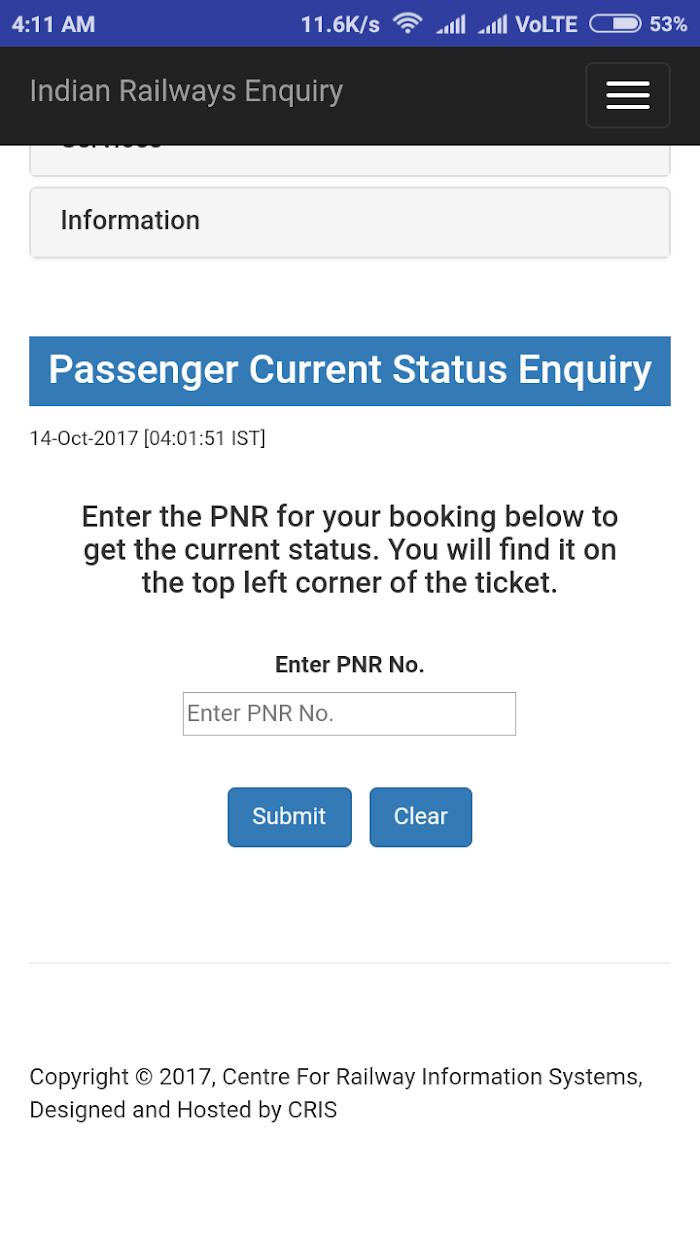This screenshot has width=700, height=1244.
Task: Expand the Information panel
Action: coord(350,222)
